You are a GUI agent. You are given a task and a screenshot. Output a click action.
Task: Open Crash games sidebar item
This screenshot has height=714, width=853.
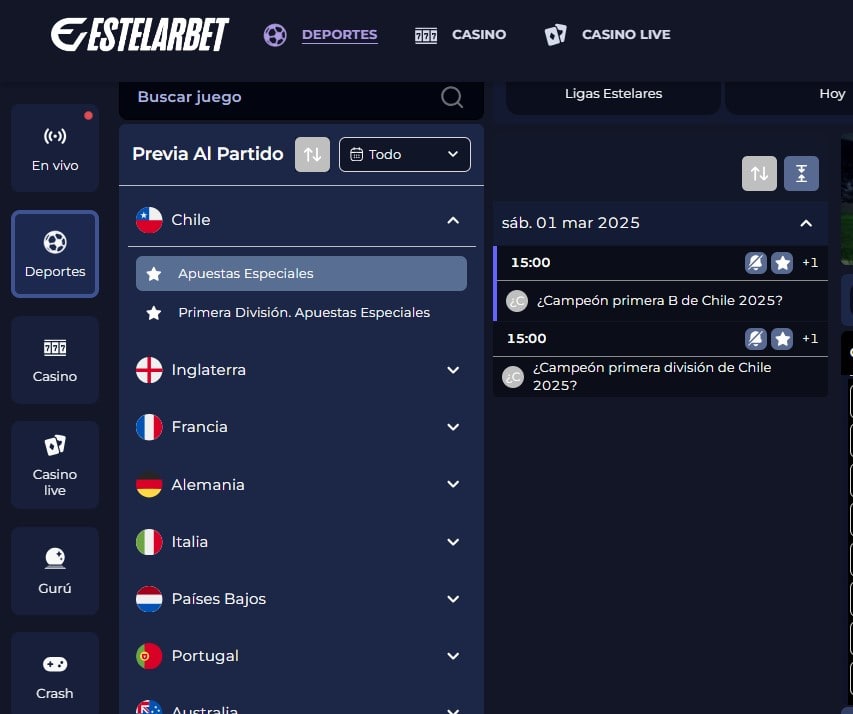[x=55, y=675]
